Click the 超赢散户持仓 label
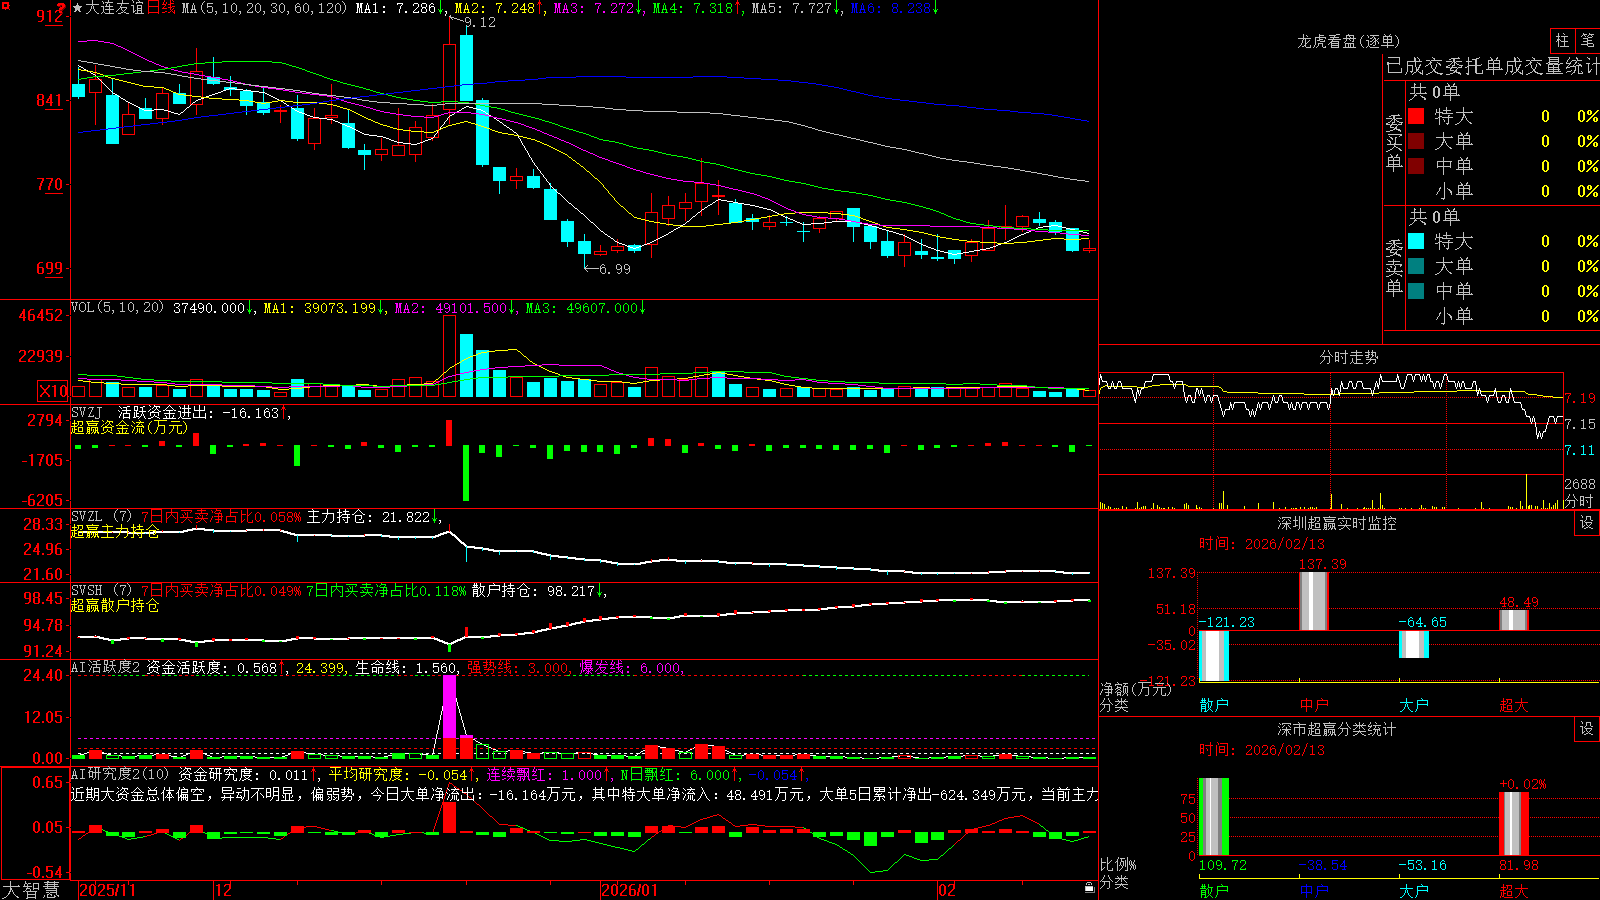The width and height of the screenshot is (1600, 900). click(x=115, y=605)
